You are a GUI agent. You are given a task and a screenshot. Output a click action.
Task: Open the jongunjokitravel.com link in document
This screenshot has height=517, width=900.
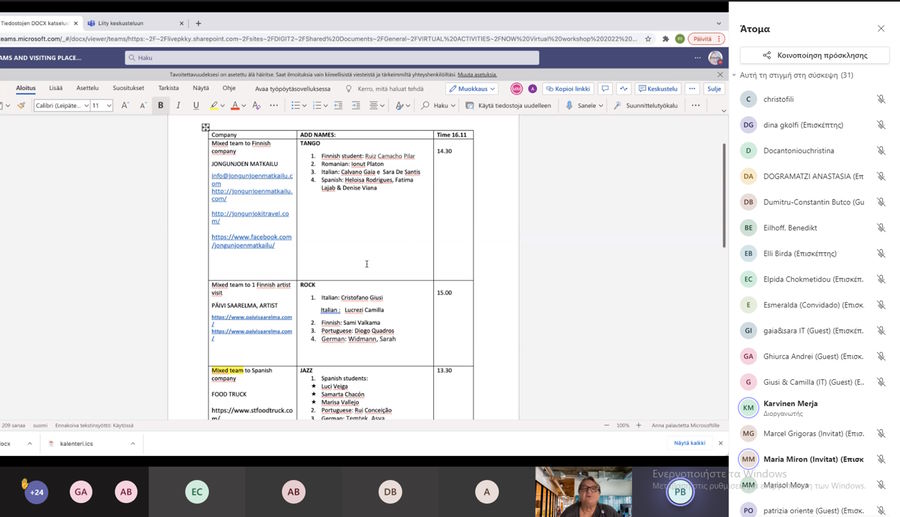pyautogui.click(x=250, y=217)
